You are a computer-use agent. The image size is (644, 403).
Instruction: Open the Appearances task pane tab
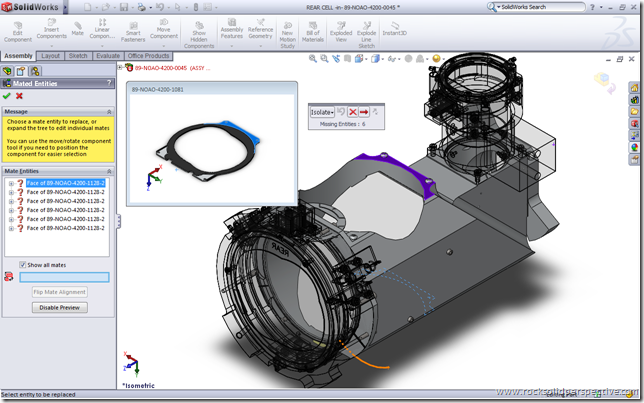(635, 147)
